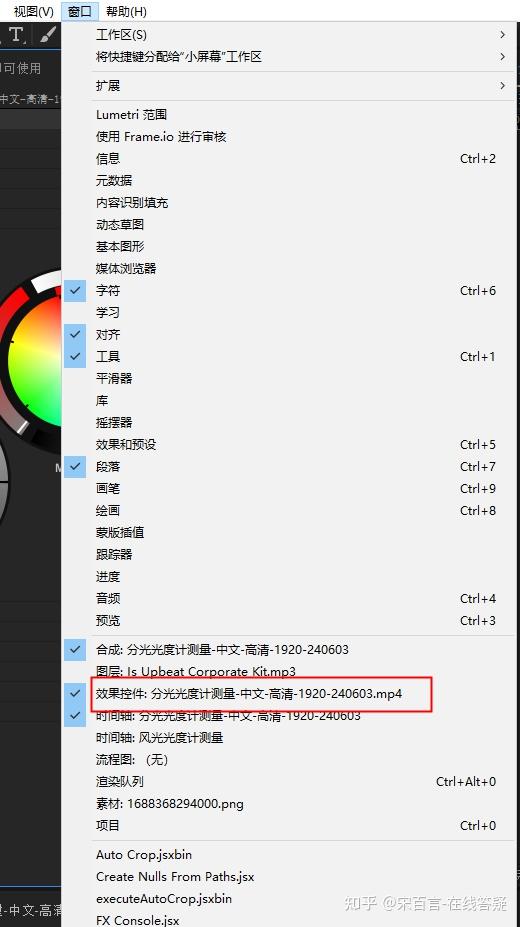Expand the 扩展 submenu arrow
520x927 pixels.
502,86
